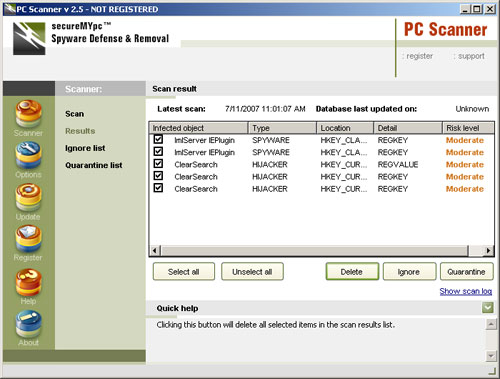Screen dimensions: 500x379
Task: Sort by Infected object column header
Action: point(199,128)
